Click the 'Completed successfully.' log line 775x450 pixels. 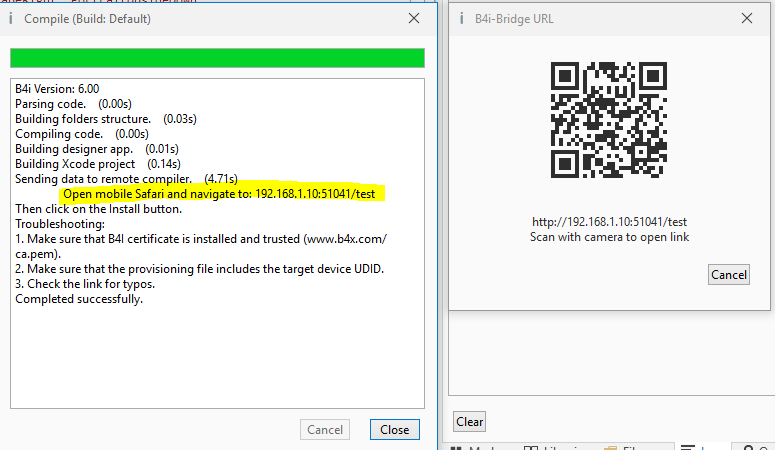click(79, 299)
